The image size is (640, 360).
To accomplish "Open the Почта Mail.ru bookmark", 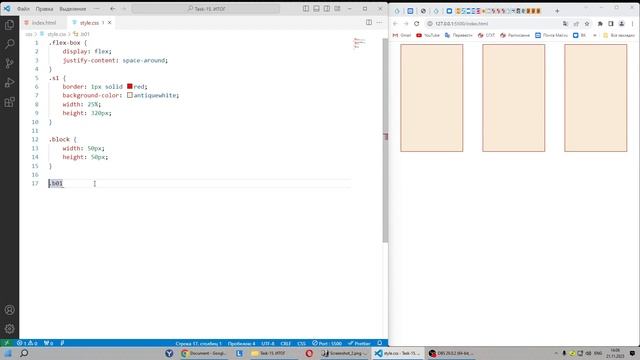I will [551, 36].
